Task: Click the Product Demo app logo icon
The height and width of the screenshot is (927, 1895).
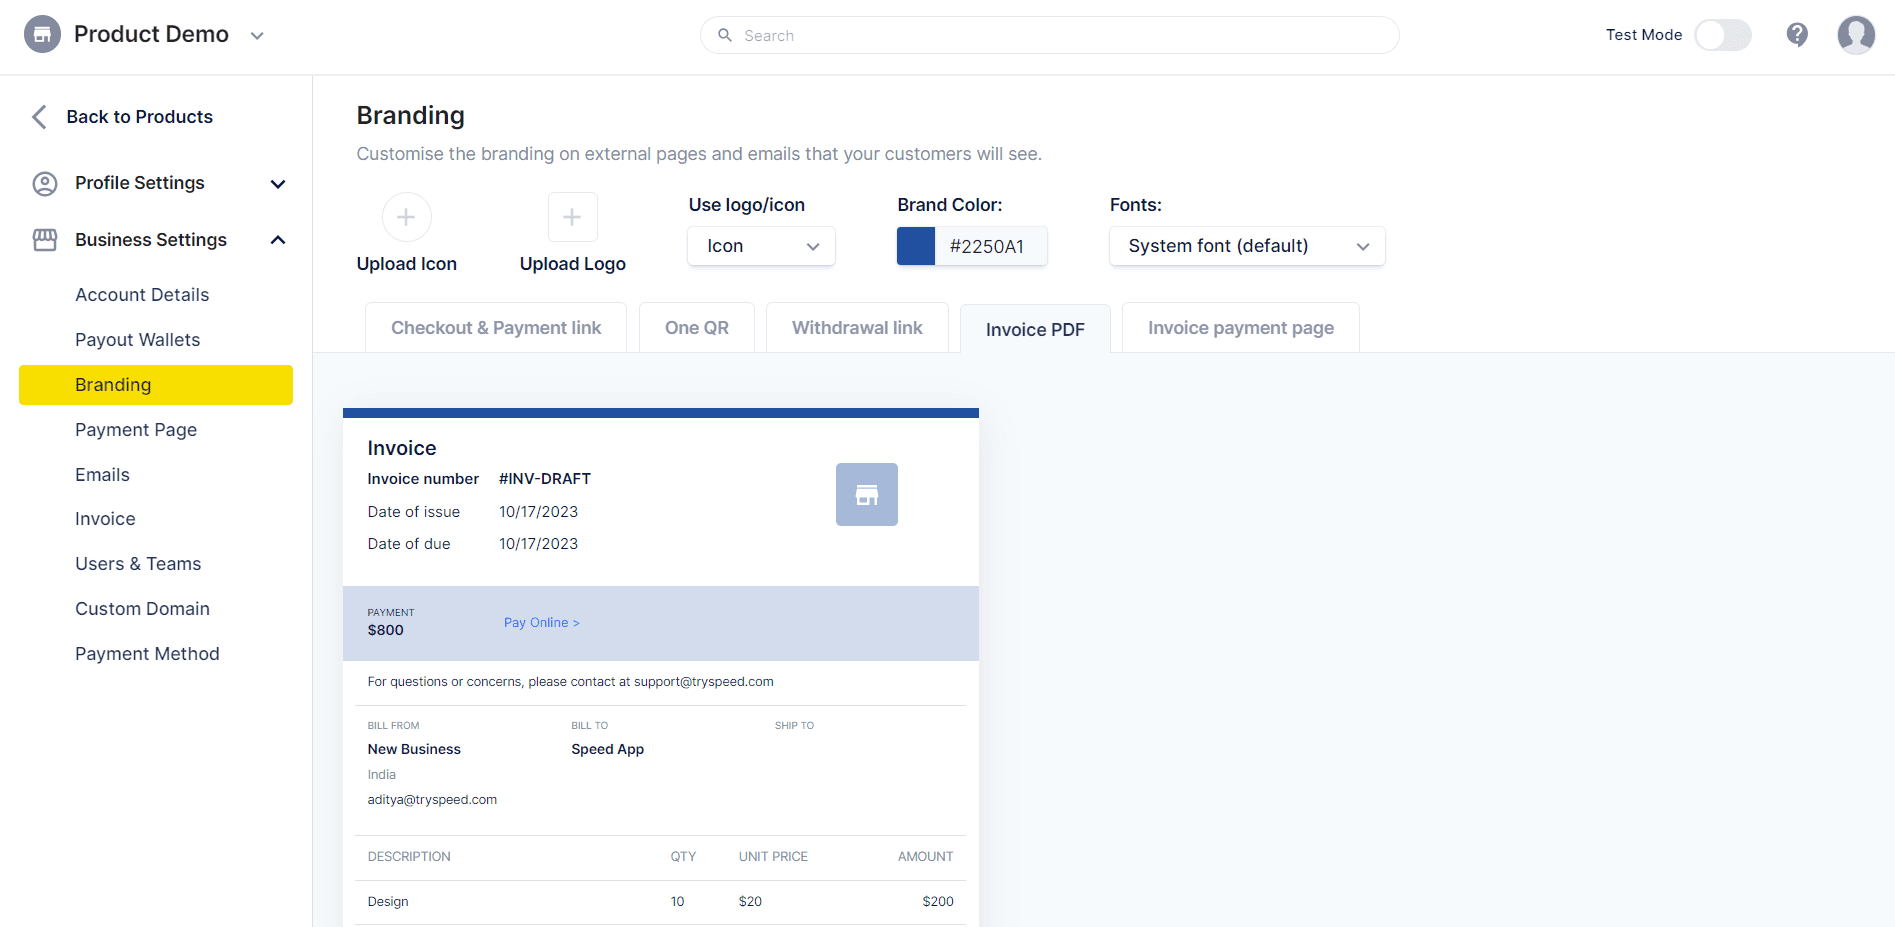Action: [x=41, y=33]
